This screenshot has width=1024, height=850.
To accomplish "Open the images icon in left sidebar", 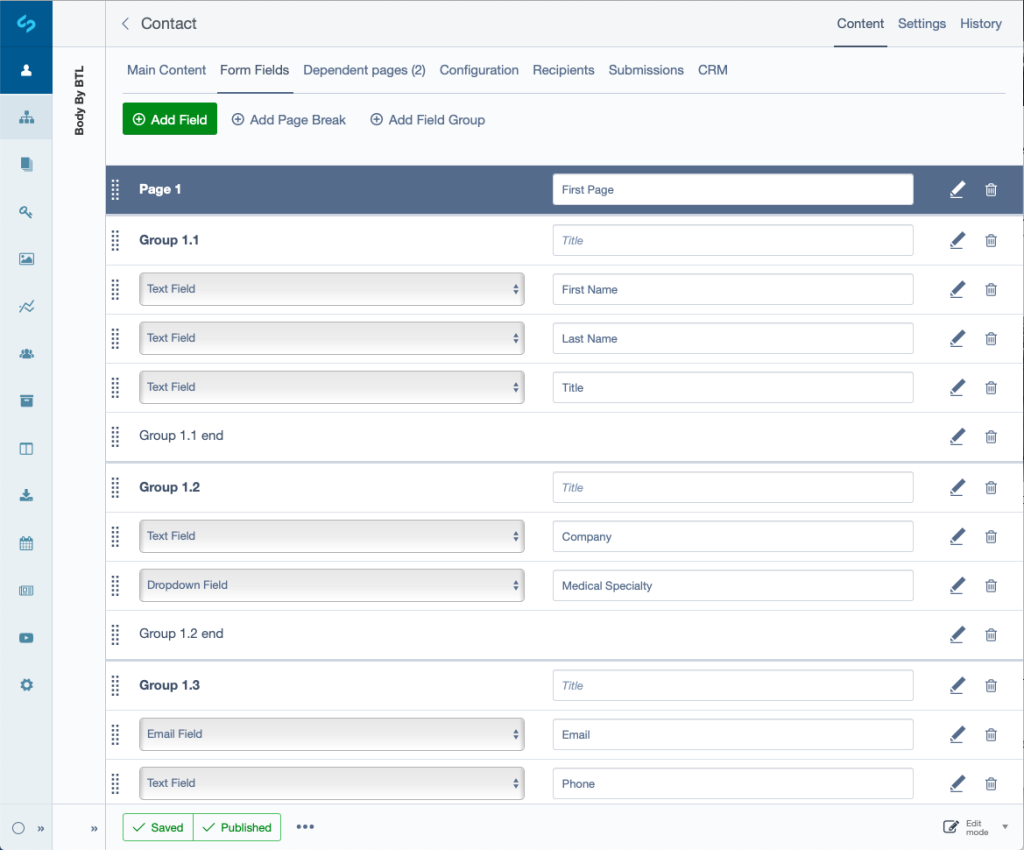I will point(26,259).
